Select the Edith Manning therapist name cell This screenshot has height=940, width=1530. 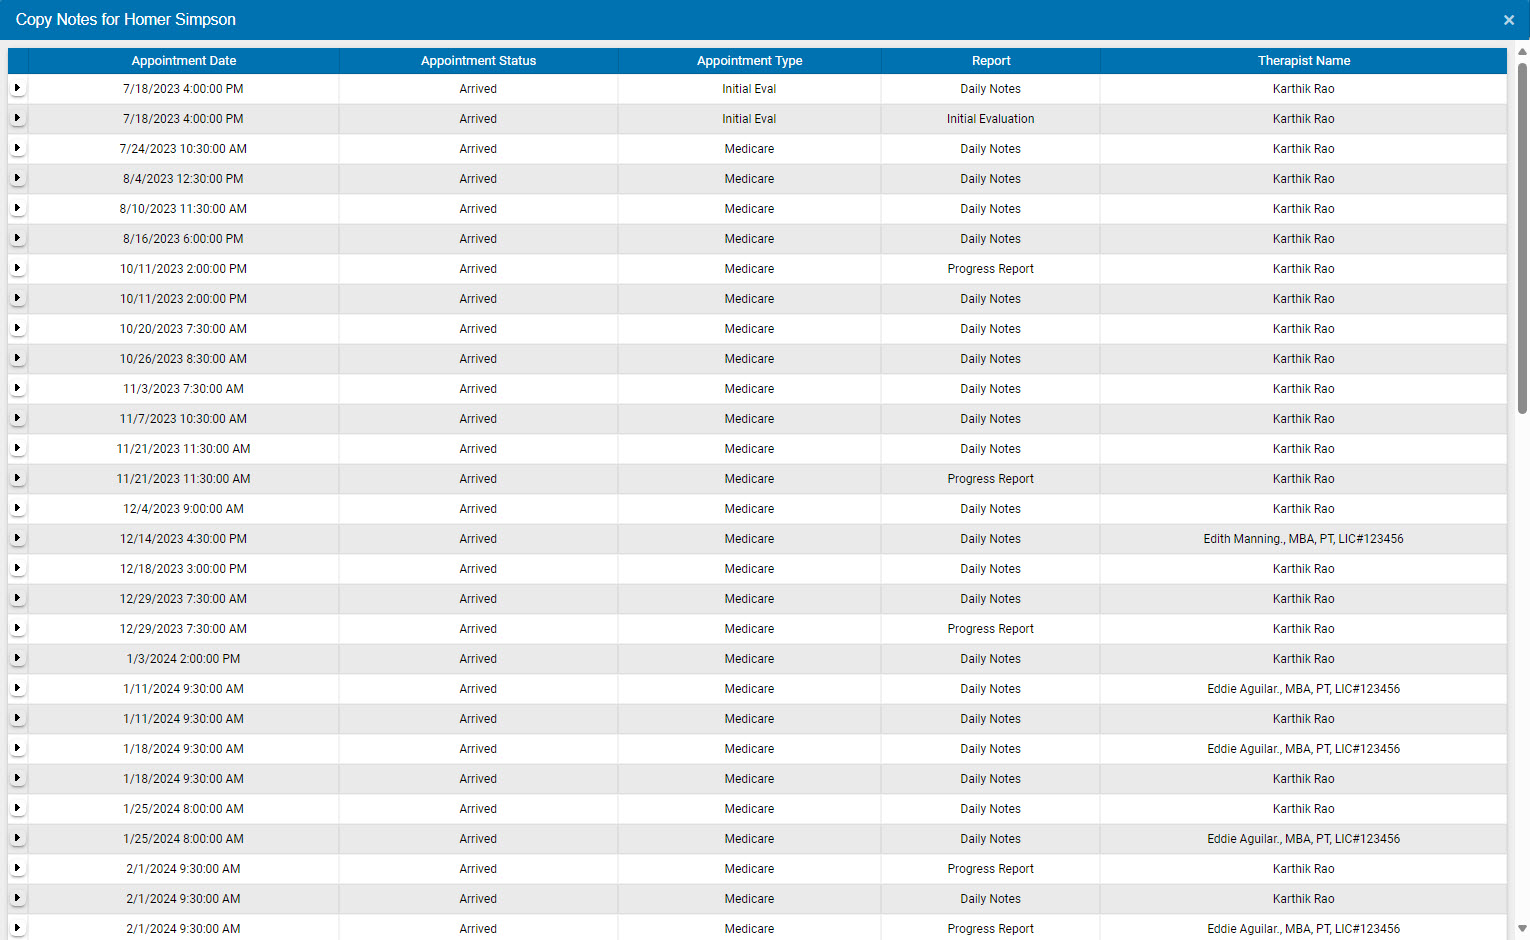1303,539
